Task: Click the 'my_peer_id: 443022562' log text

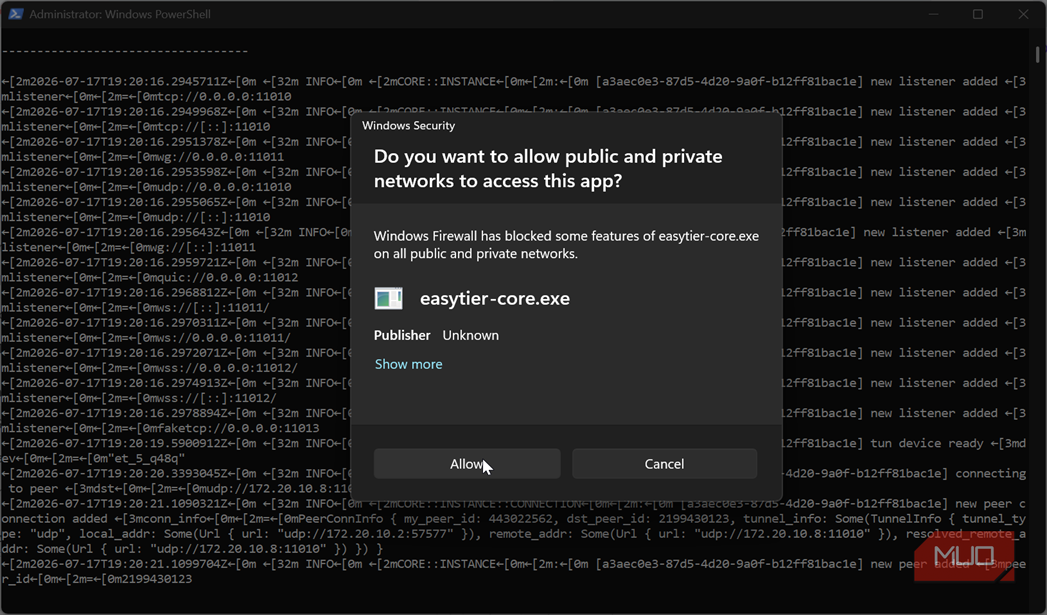Action: (x=478, y=519)
